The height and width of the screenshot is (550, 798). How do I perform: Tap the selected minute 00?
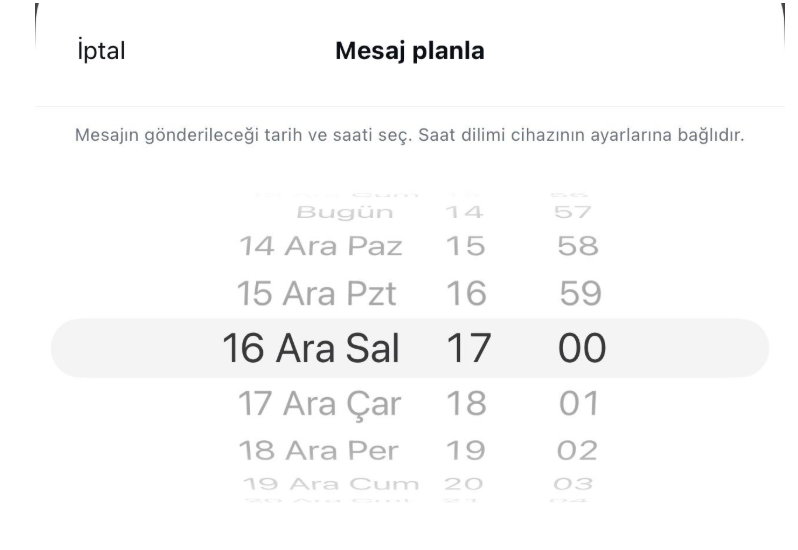579,347
